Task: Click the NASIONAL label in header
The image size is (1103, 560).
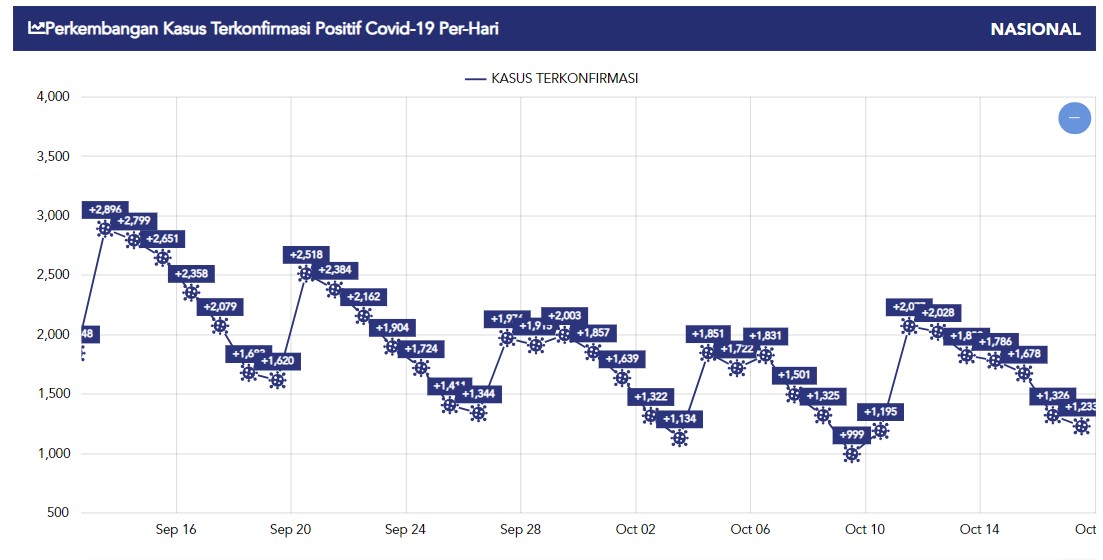Action: coord(1035,29)
